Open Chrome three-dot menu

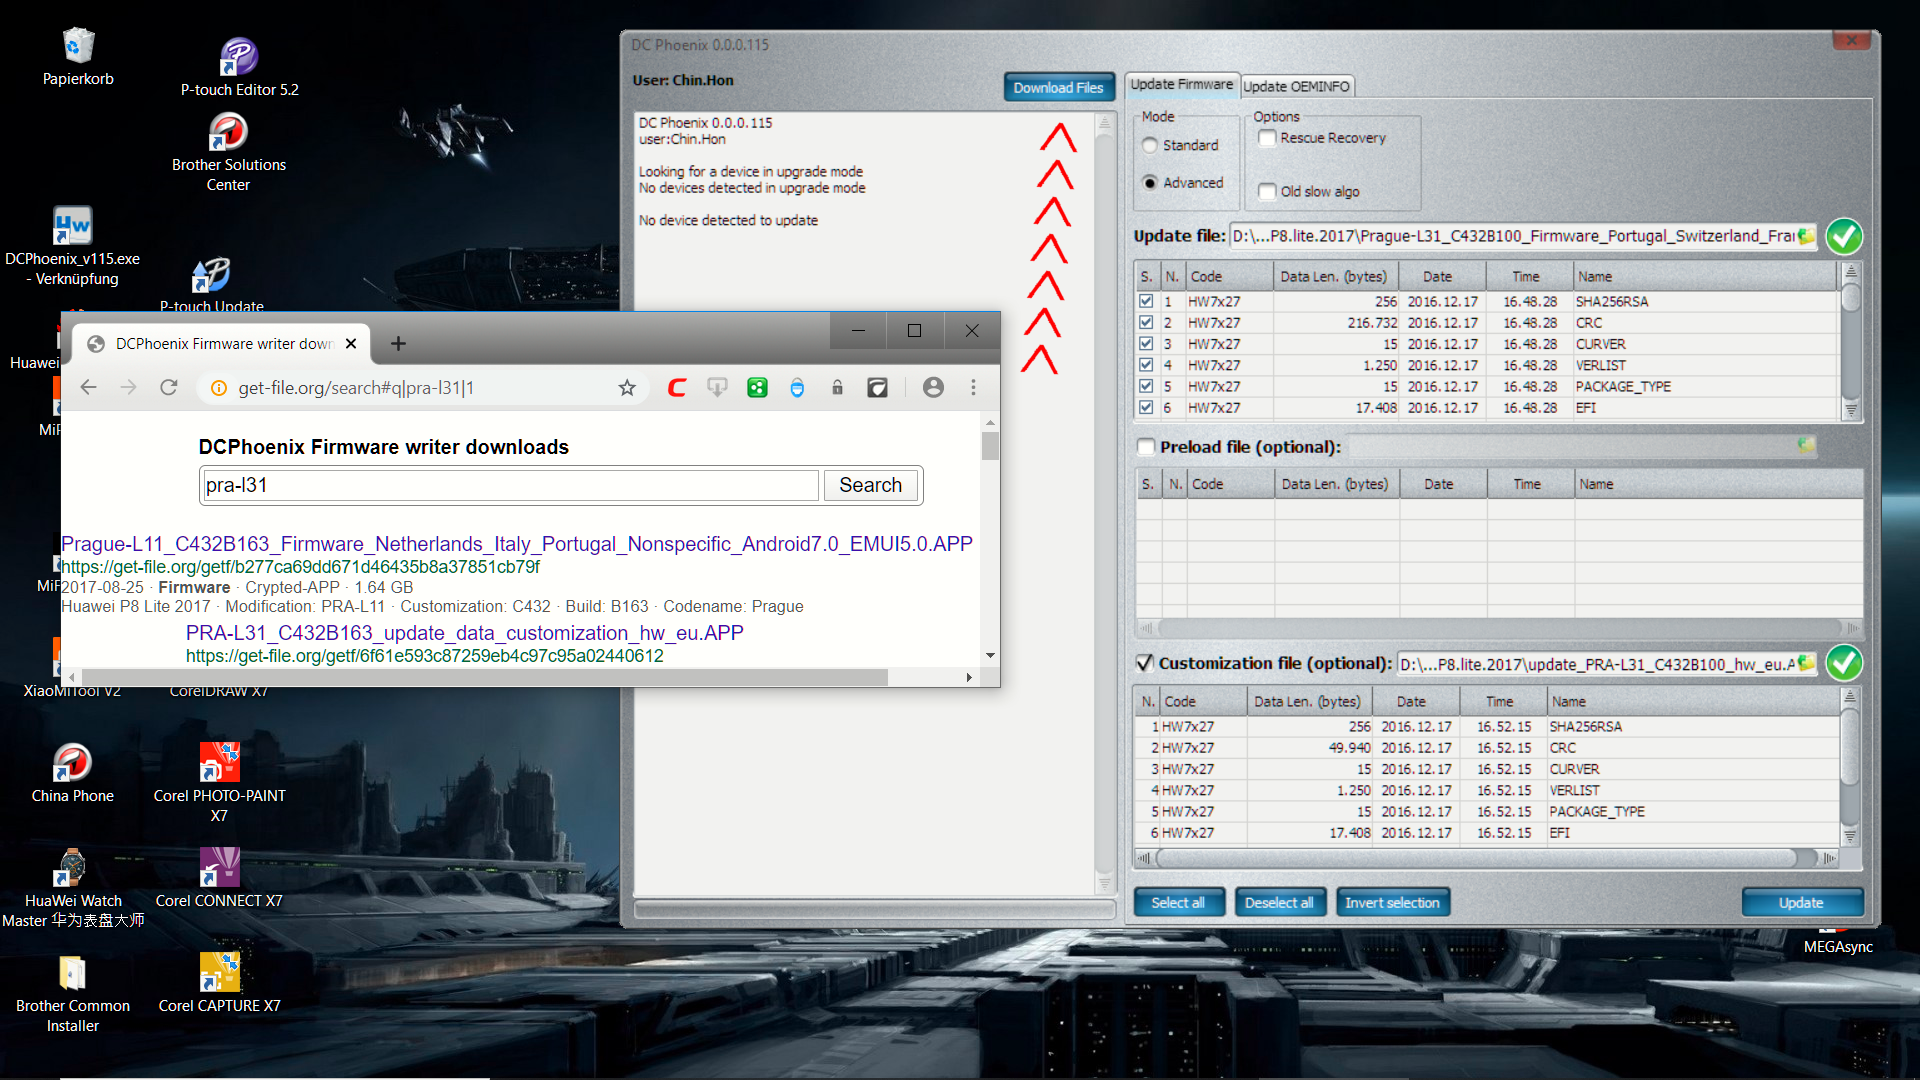coord(973,388)
